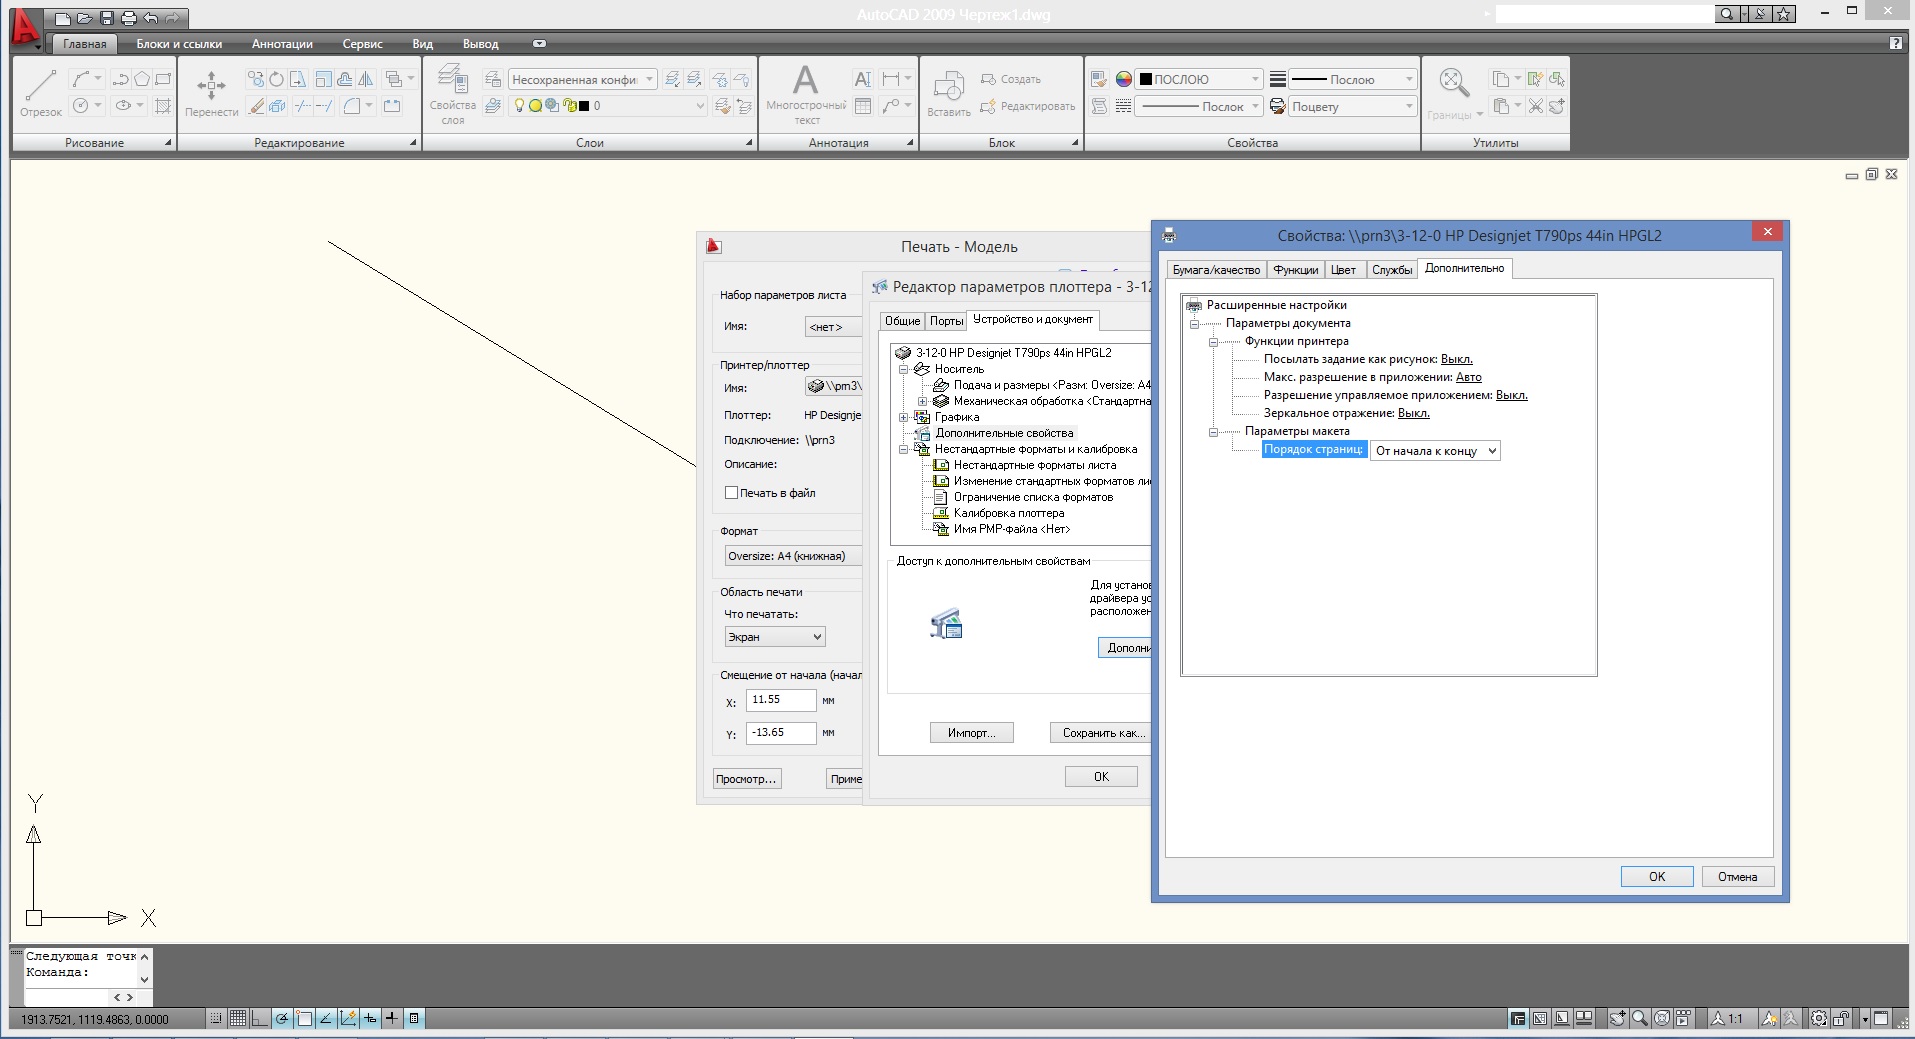
Task: Toggle the lock icon in status bar
Action: point(1841,1018)
